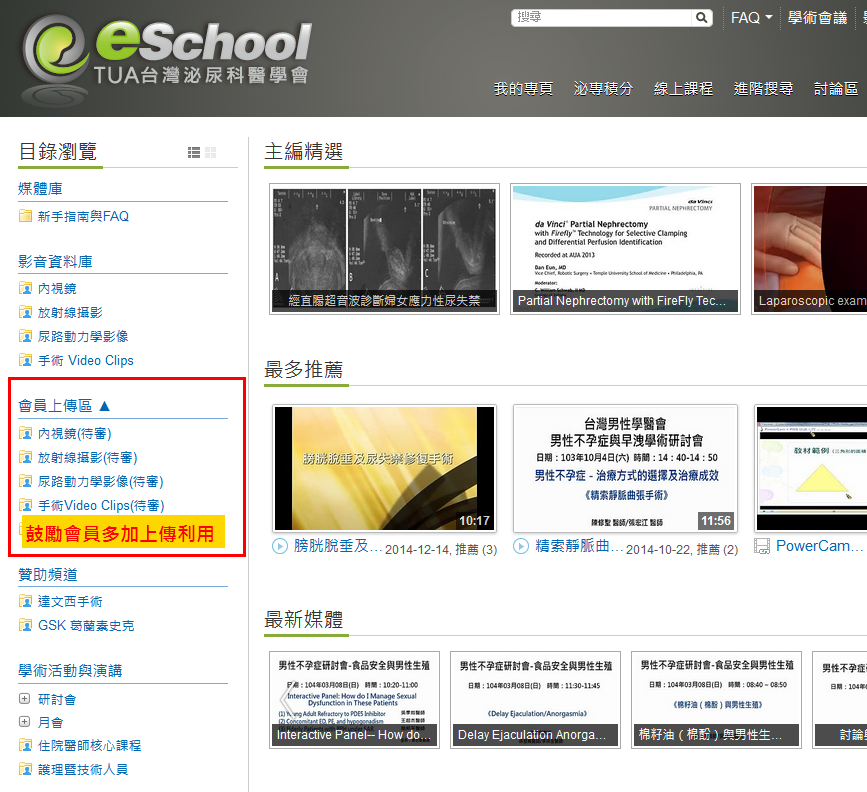The image size is (867, 792).
Task: Open the 新手指南與FAQ link
Action: coord(83,216)
